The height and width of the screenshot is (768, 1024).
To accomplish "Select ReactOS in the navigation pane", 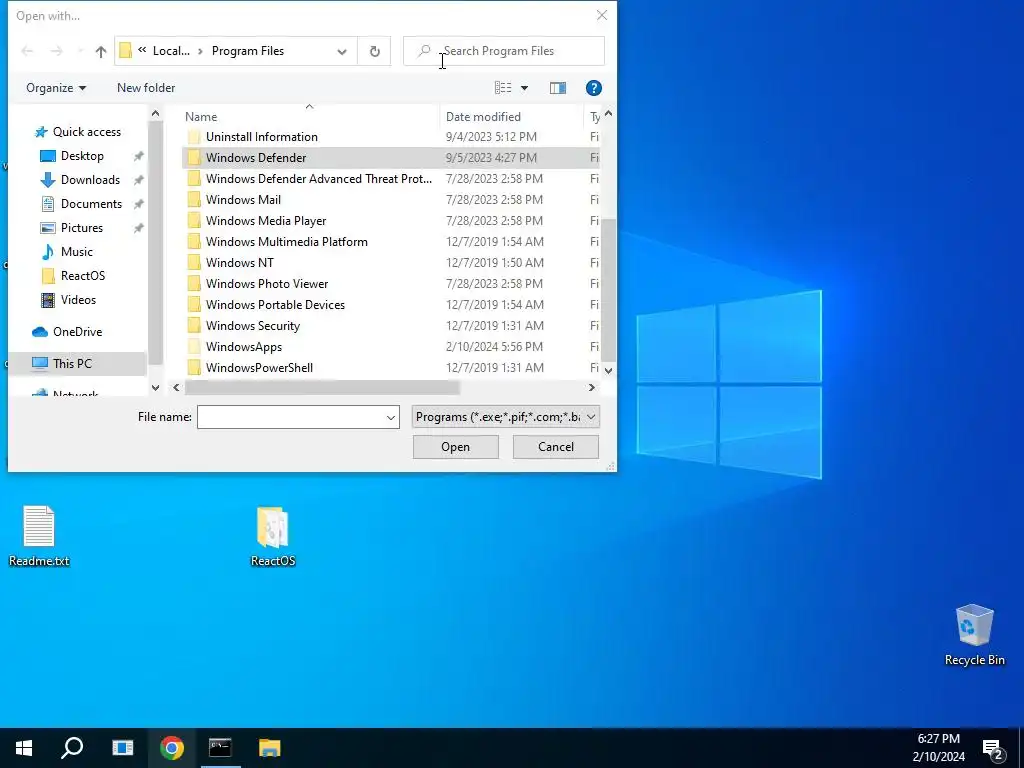I will 82,276.
